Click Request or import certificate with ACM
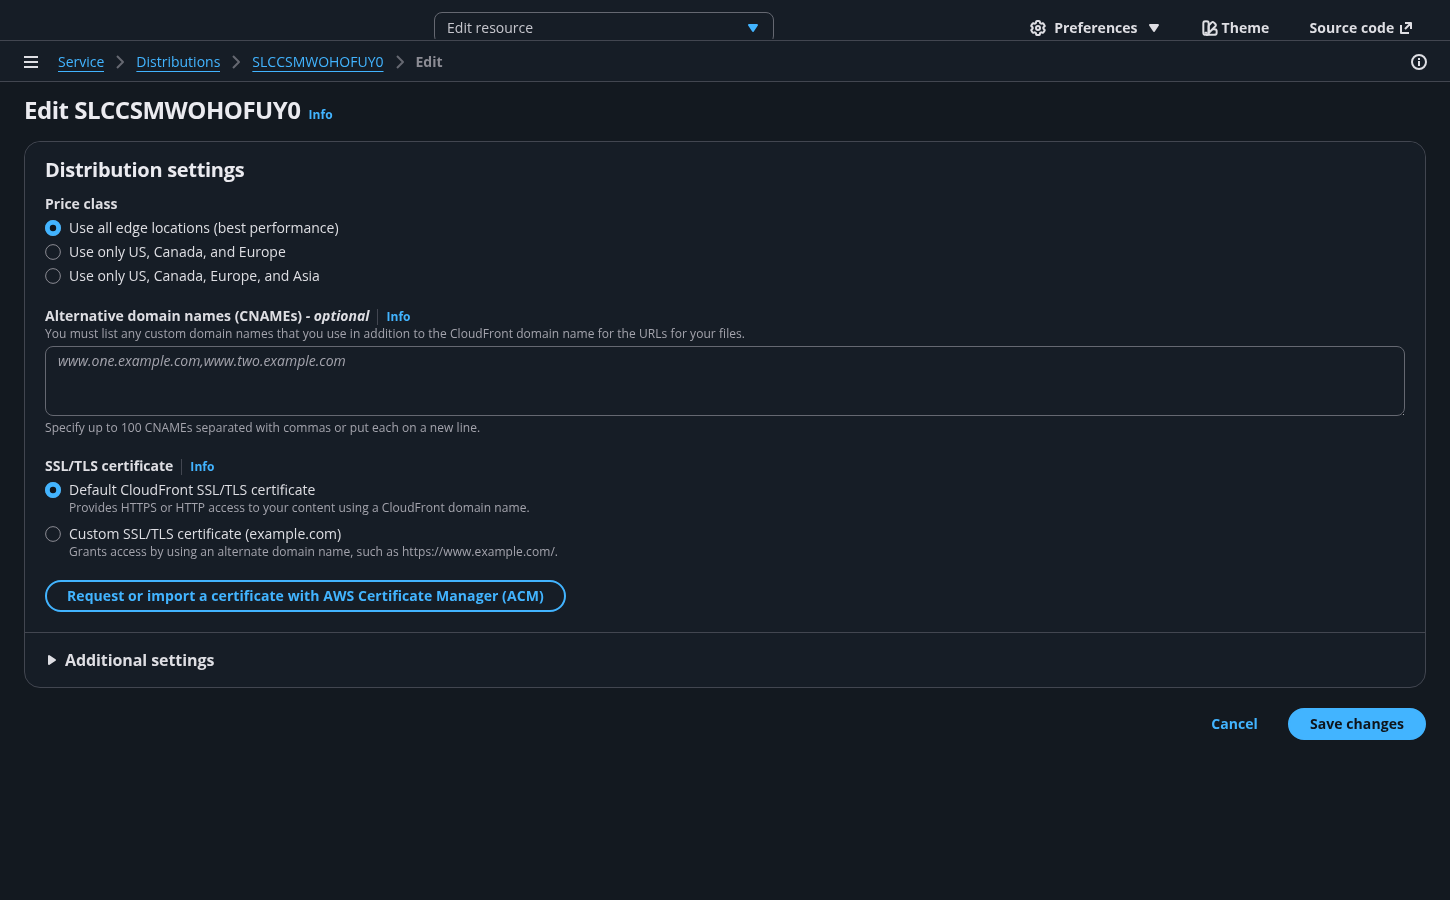This screenshot has height=900, width=1450. click(x=305, y=596)
